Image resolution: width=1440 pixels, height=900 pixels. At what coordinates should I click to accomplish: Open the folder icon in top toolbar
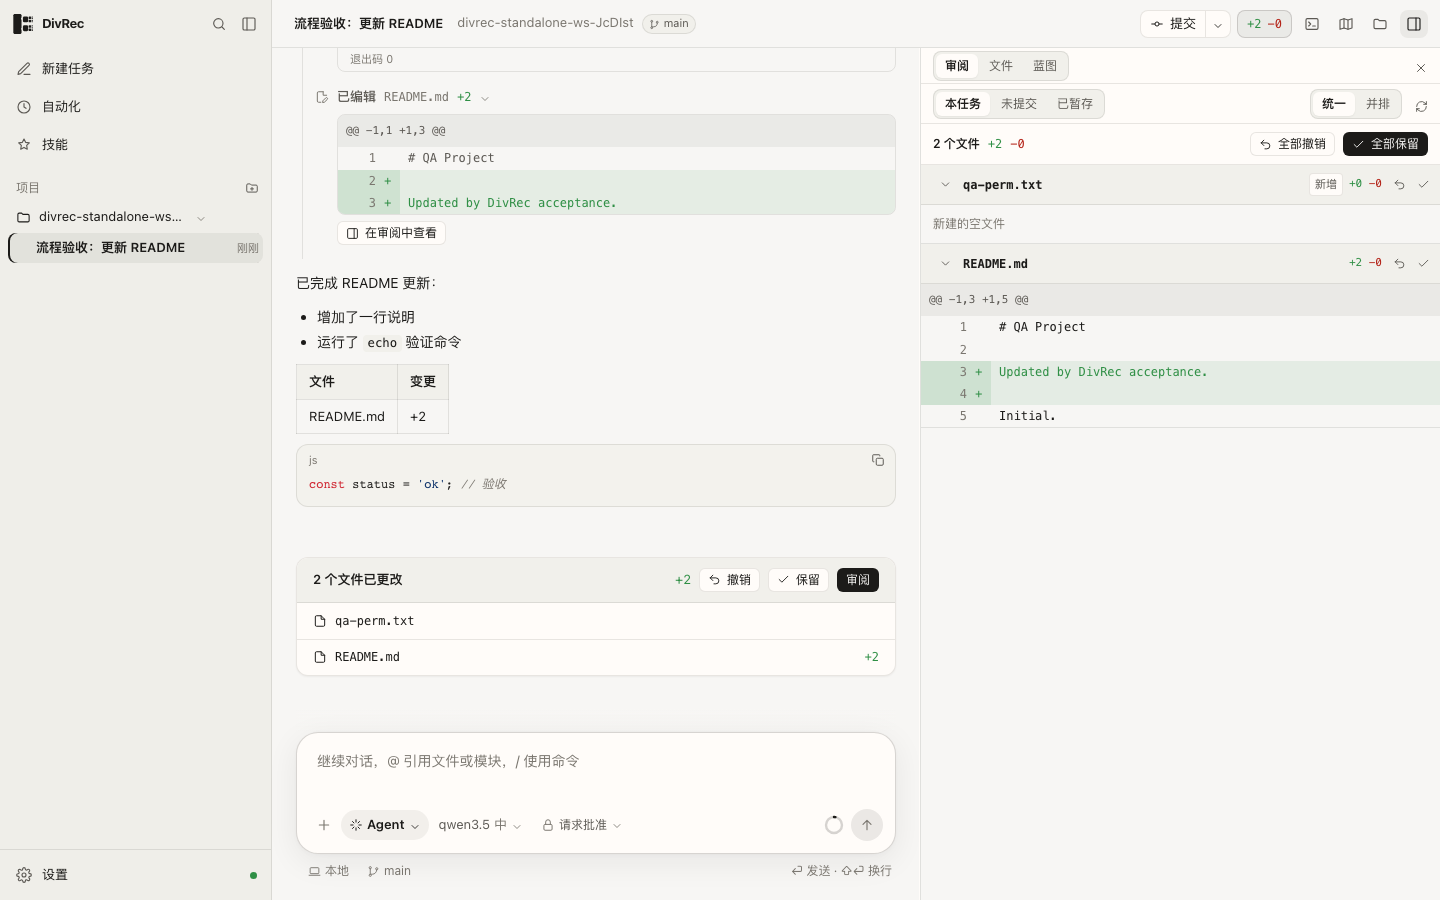[x=1380, y=24]
